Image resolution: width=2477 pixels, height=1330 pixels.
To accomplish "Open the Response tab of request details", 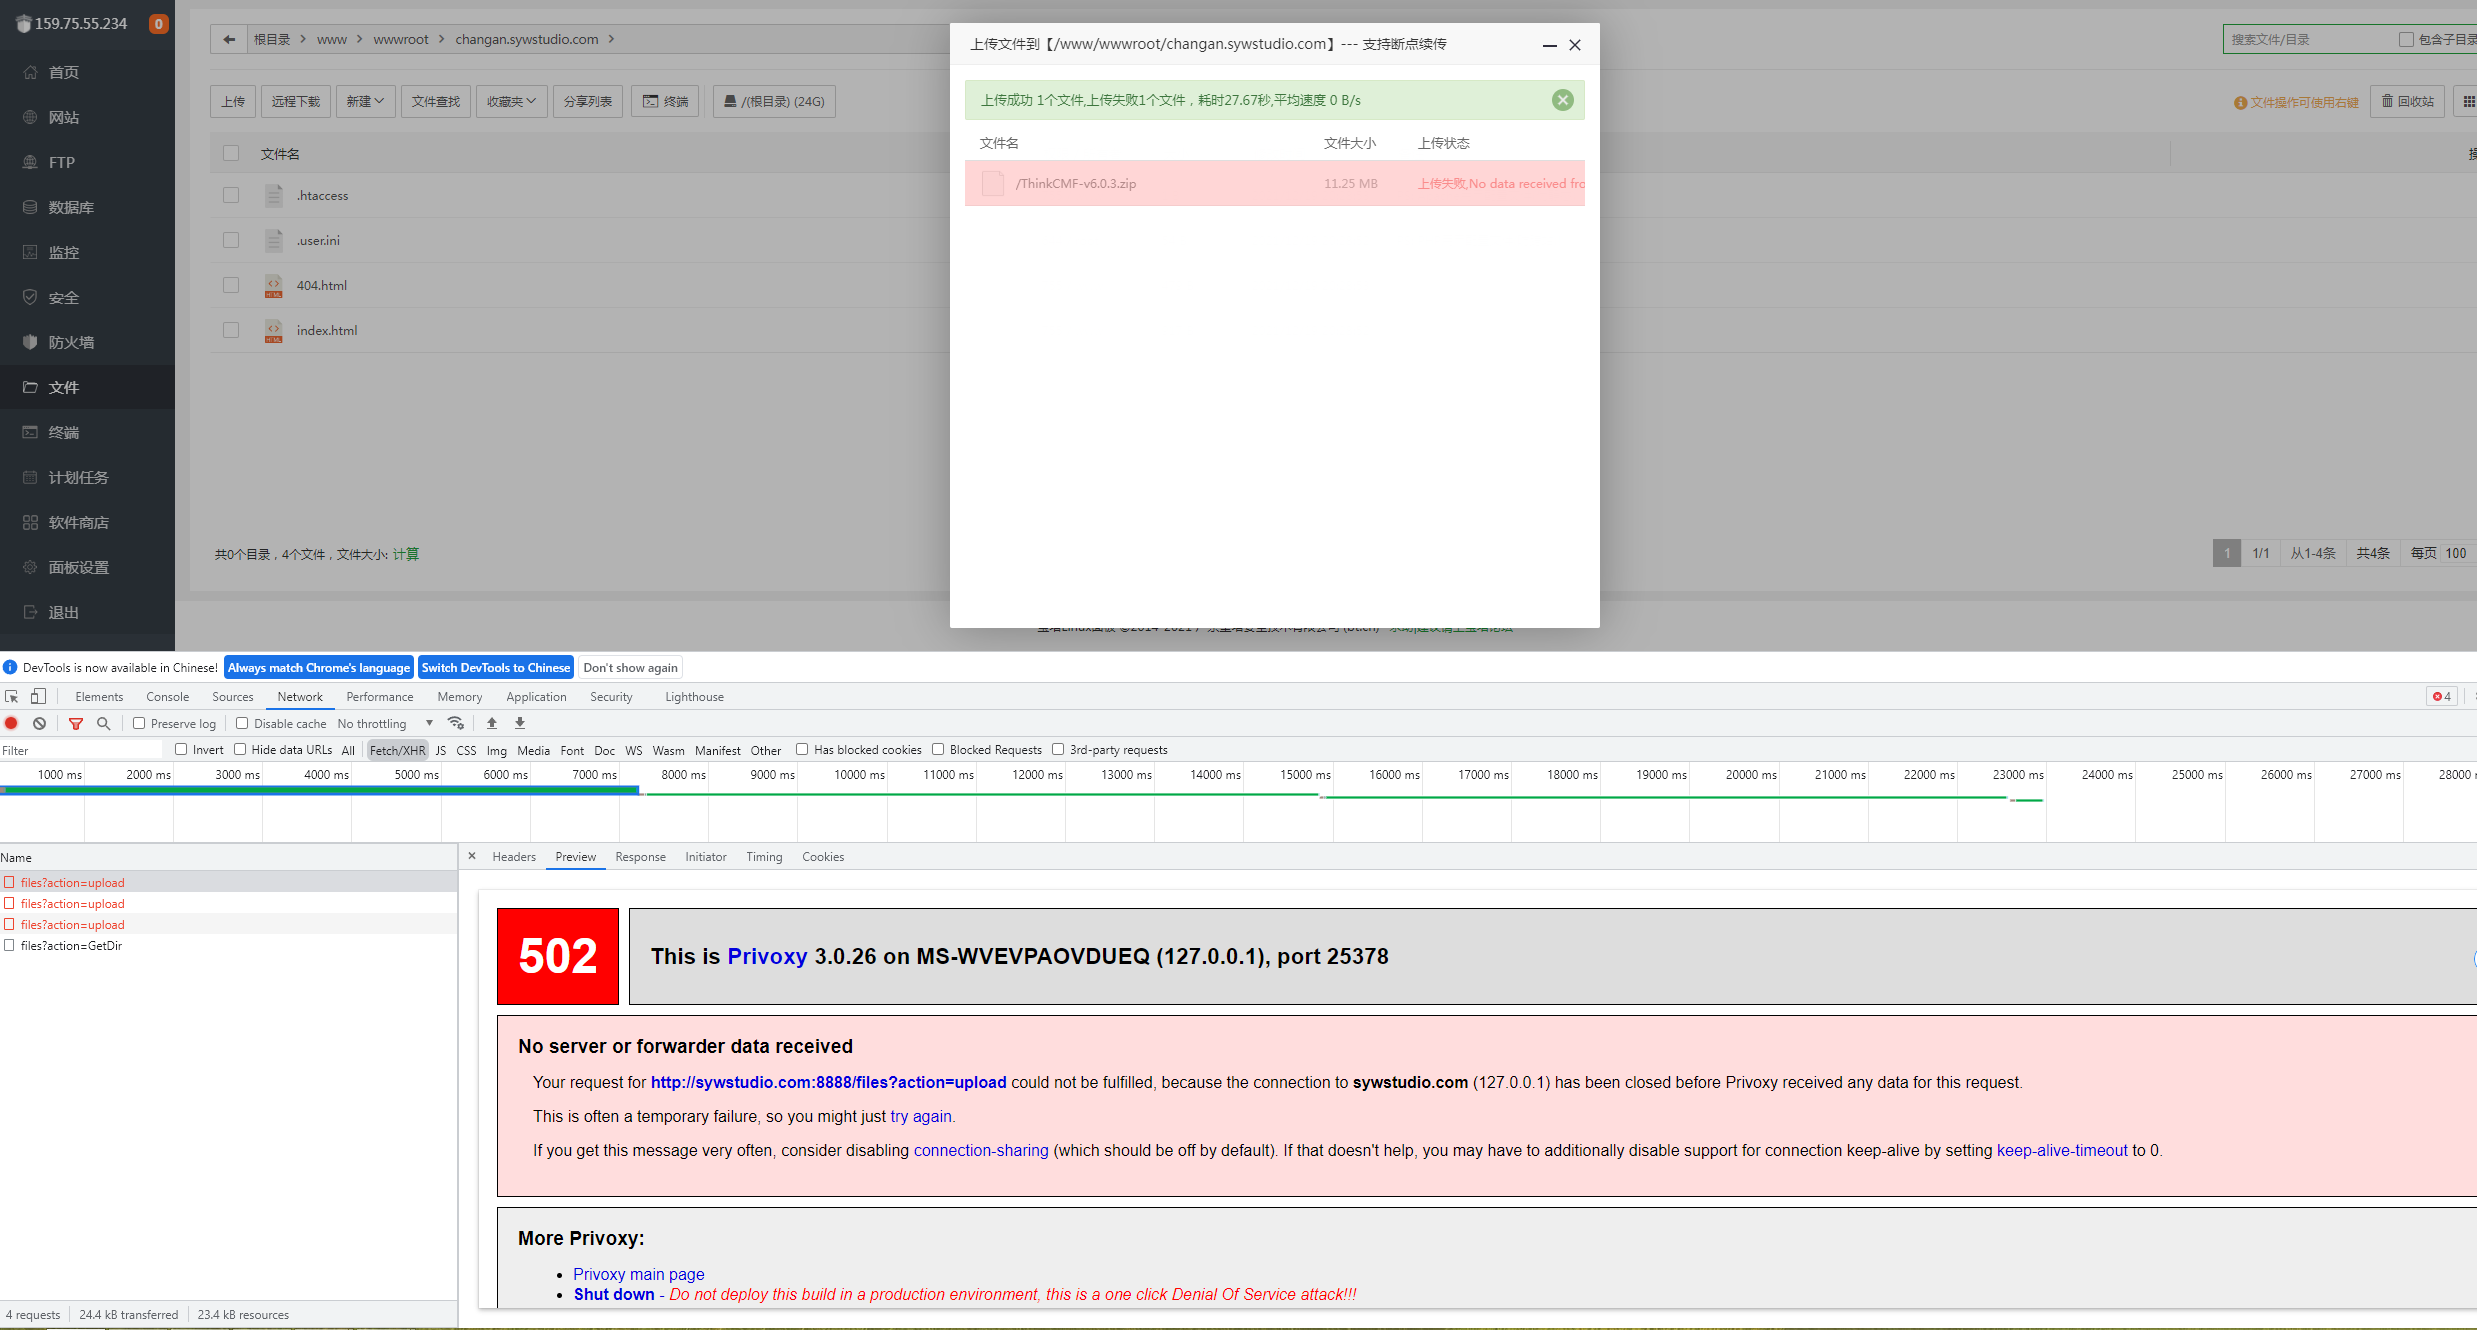I will (x=640, y=857).
